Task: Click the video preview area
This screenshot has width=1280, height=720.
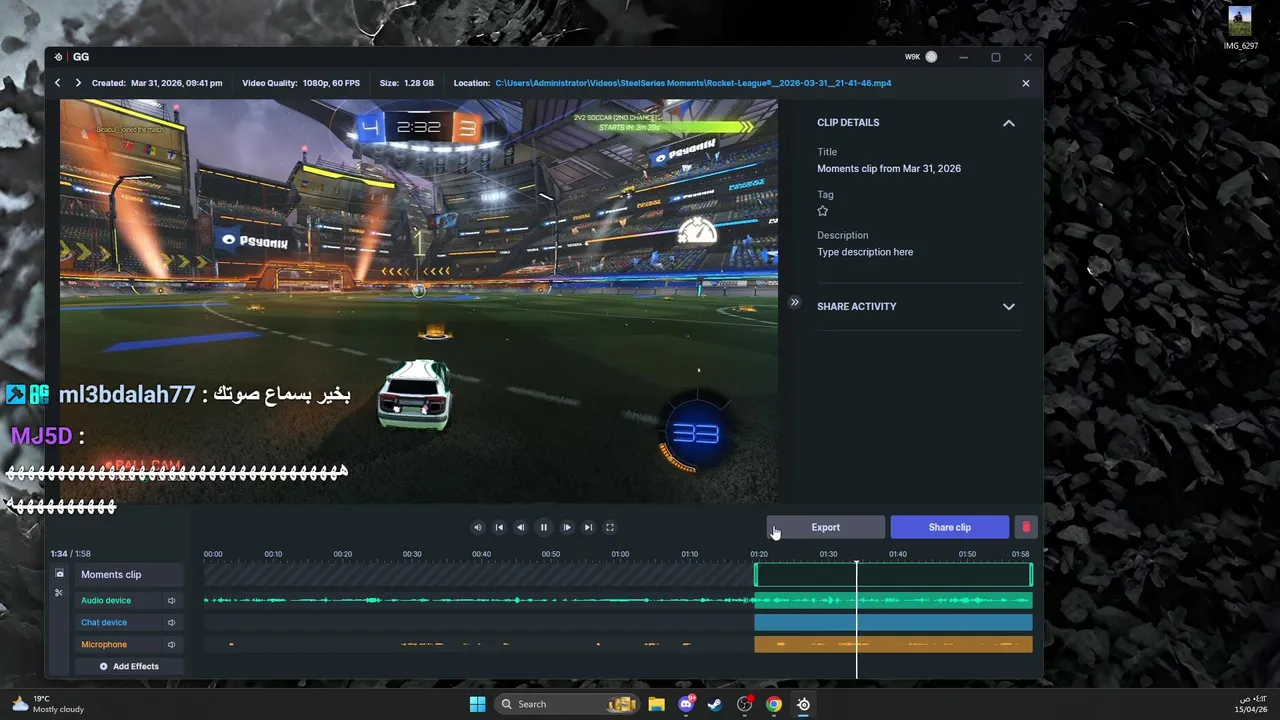Action: 419,300
